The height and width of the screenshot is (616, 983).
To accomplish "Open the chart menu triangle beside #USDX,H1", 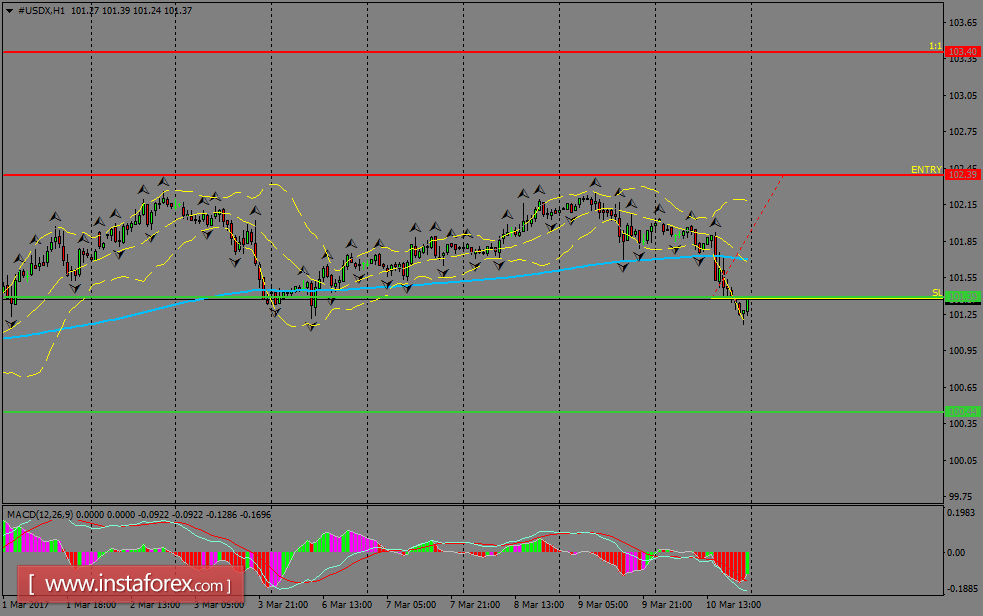I will [9, 11].
